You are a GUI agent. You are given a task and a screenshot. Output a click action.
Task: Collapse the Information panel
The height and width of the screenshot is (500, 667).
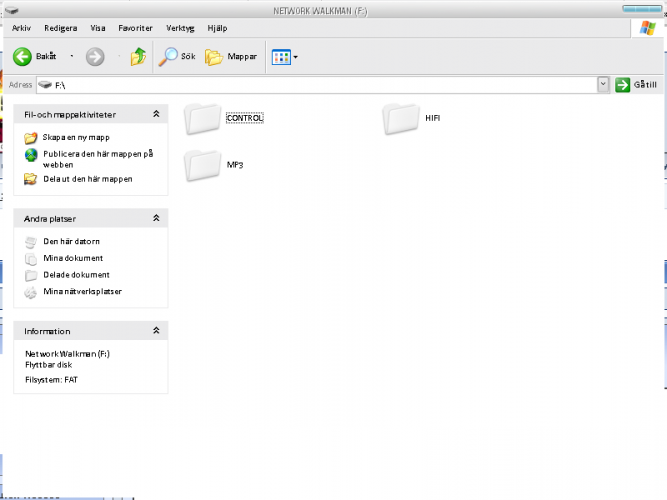coord(156,331)
